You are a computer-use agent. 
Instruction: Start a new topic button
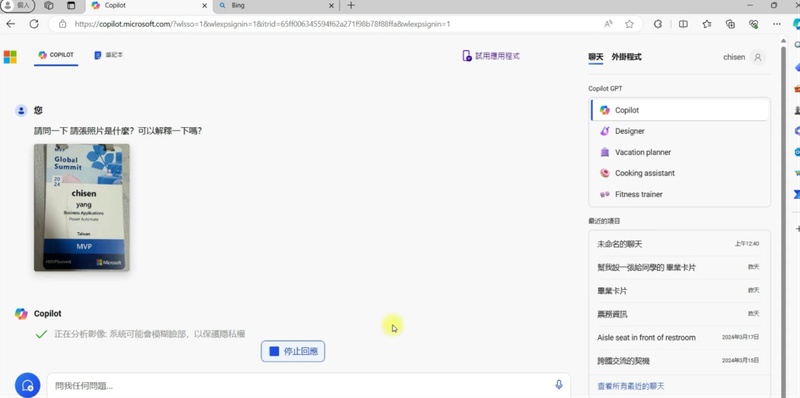coord(28,385)
